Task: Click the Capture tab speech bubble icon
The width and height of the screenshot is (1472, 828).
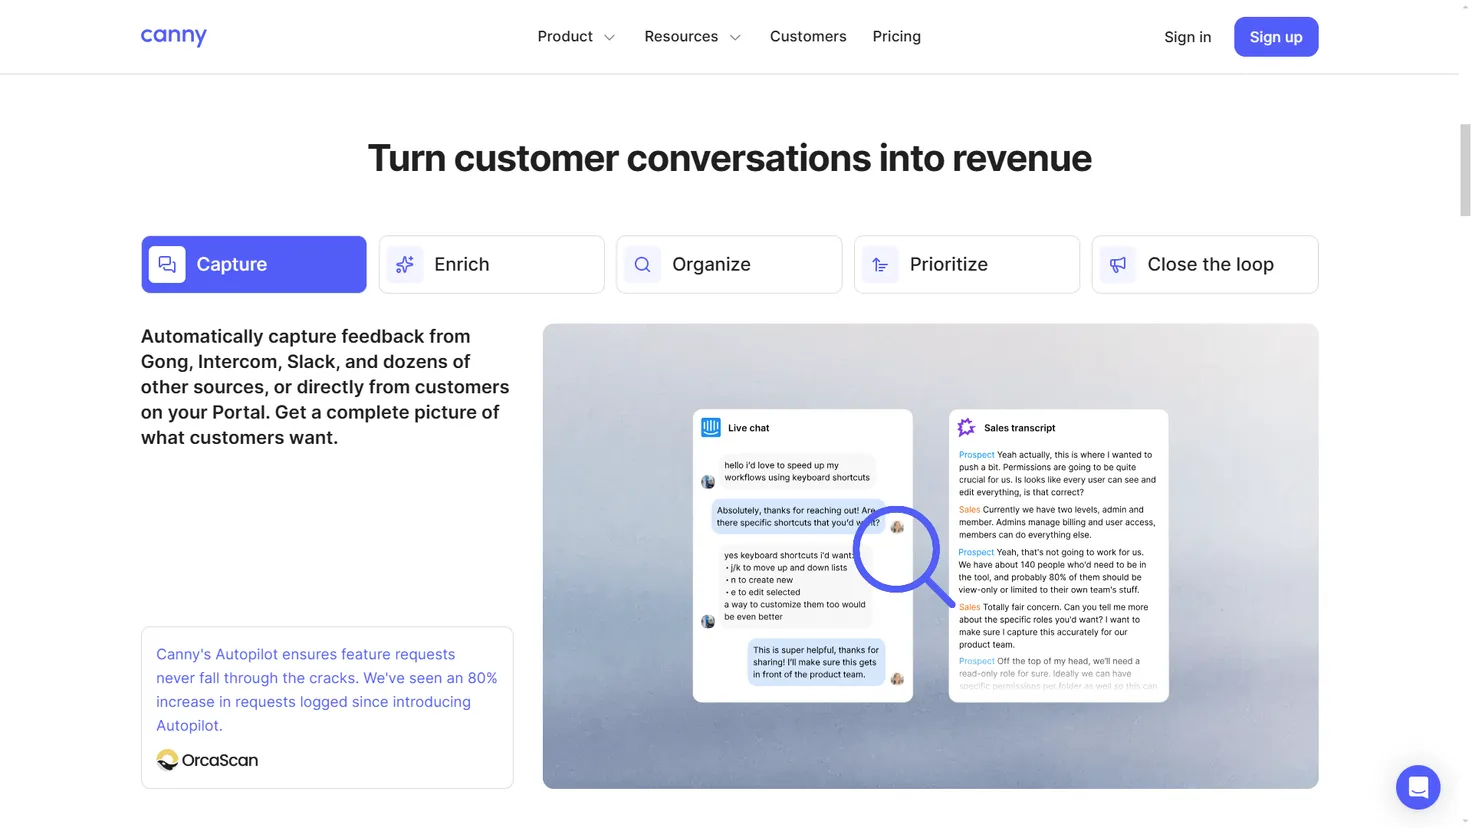Action: [167, 264]
